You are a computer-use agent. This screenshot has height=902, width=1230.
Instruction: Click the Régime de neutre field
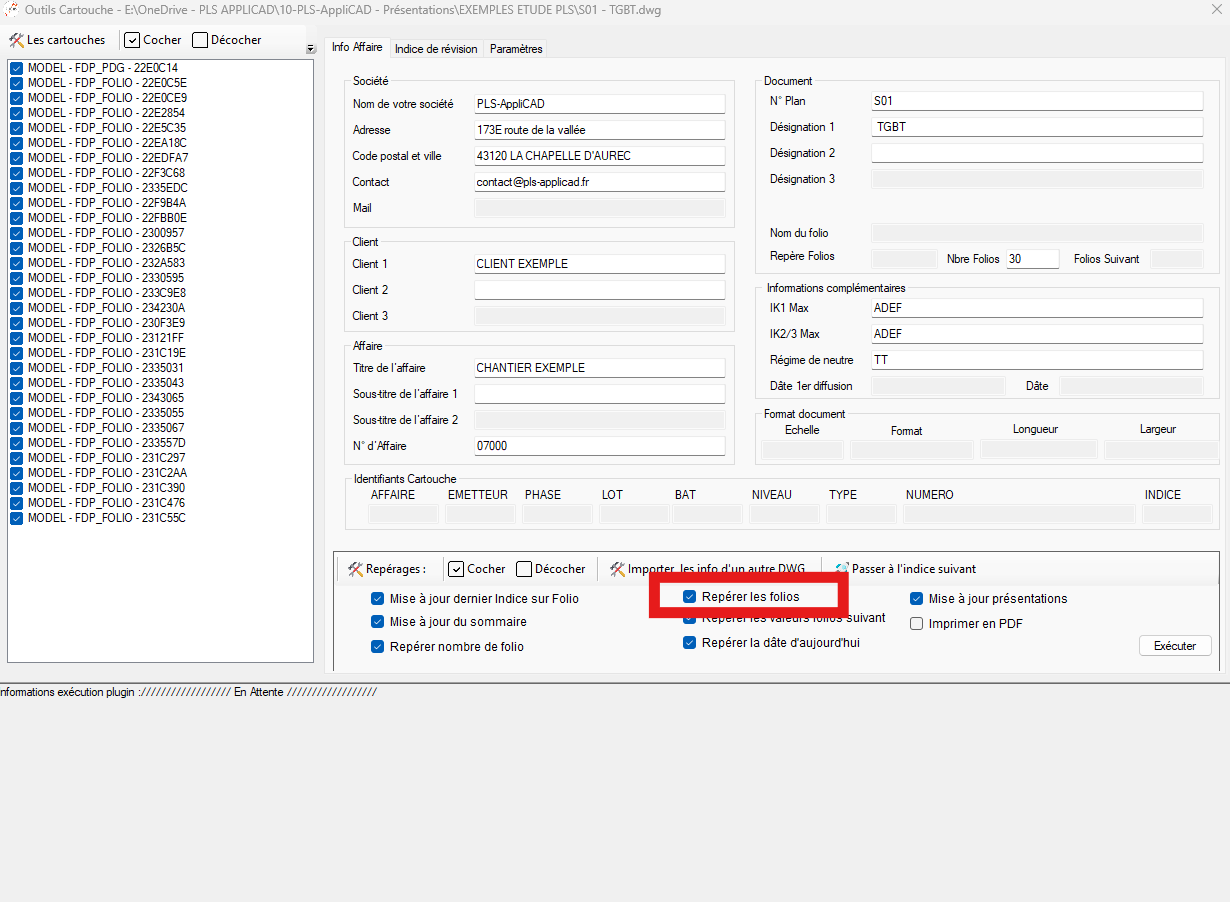pyautogui.click(x=1036, y=360)
